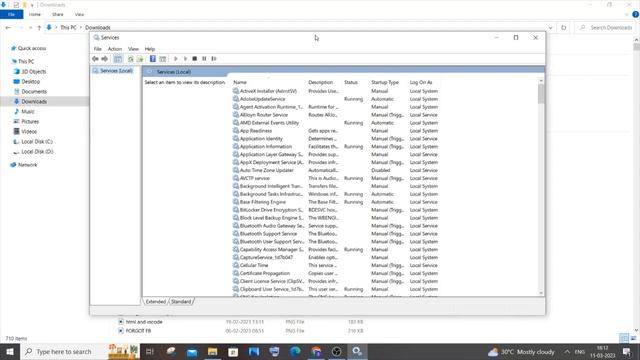Select the Auto Time Zone Updater service
Viewport: 640px width, 360px height.
pos(336,170)
